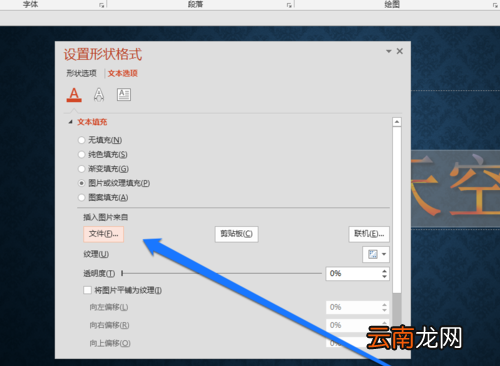Open the Text Effects icon tab
Image resolution: width=500 pixels, height=366 pixels.
pyautogui.click(x=99, y=95)
